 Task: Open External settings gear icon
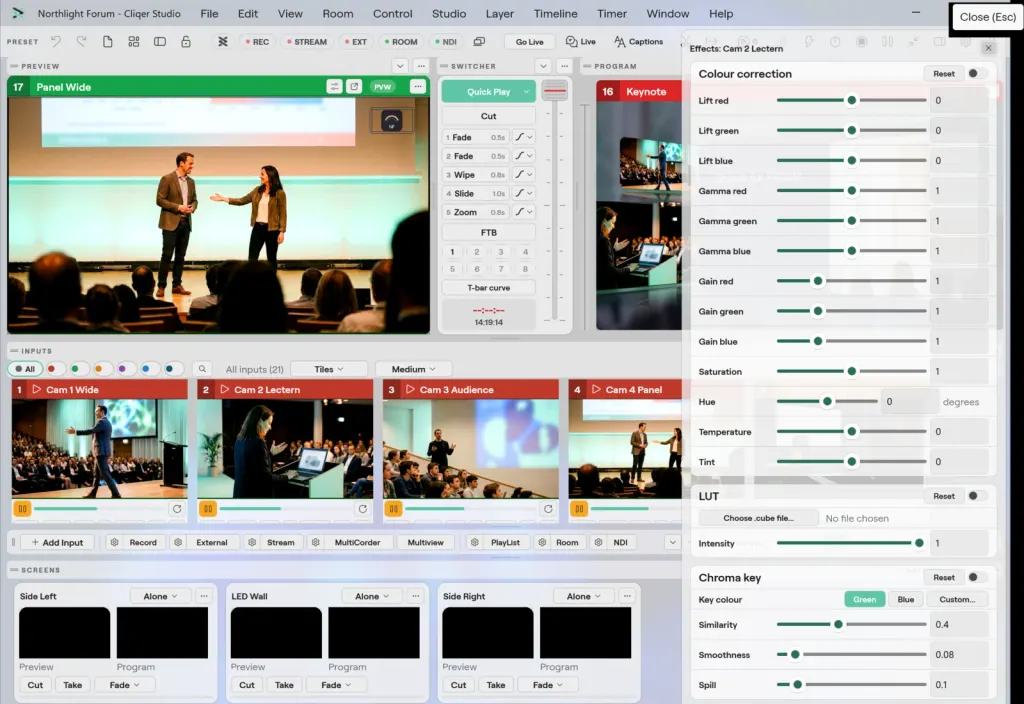(x=178, y=542)
